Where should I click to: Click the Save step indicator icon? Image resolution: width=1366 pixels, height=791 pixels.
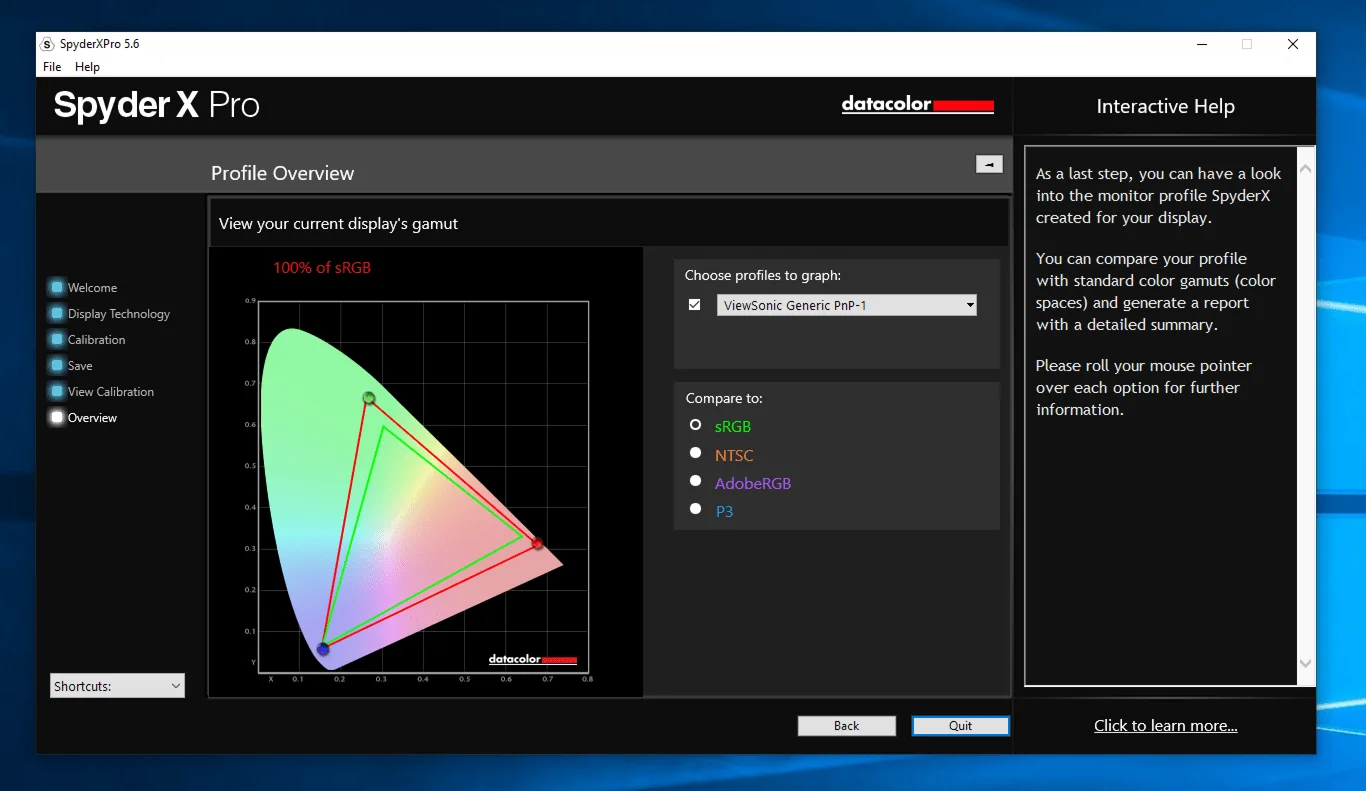click(x=57, y=366)
